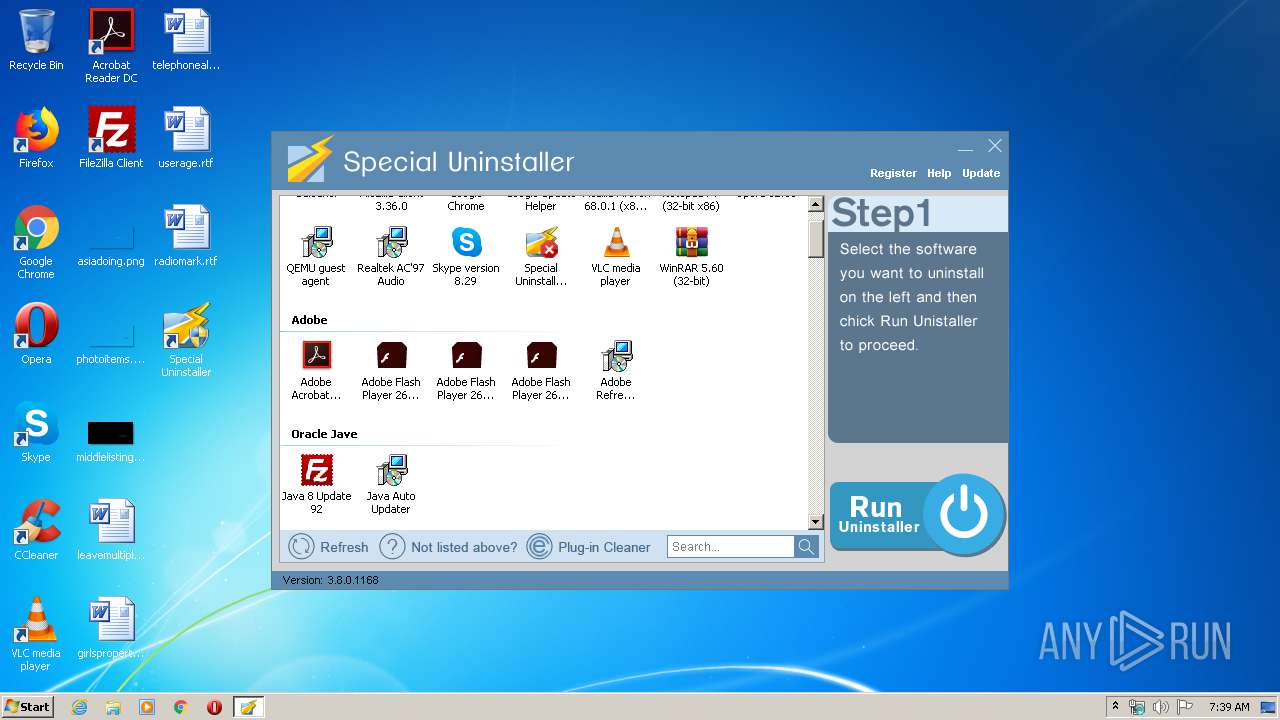Open Acrobat Reader DC desktop shortcut

111,46
